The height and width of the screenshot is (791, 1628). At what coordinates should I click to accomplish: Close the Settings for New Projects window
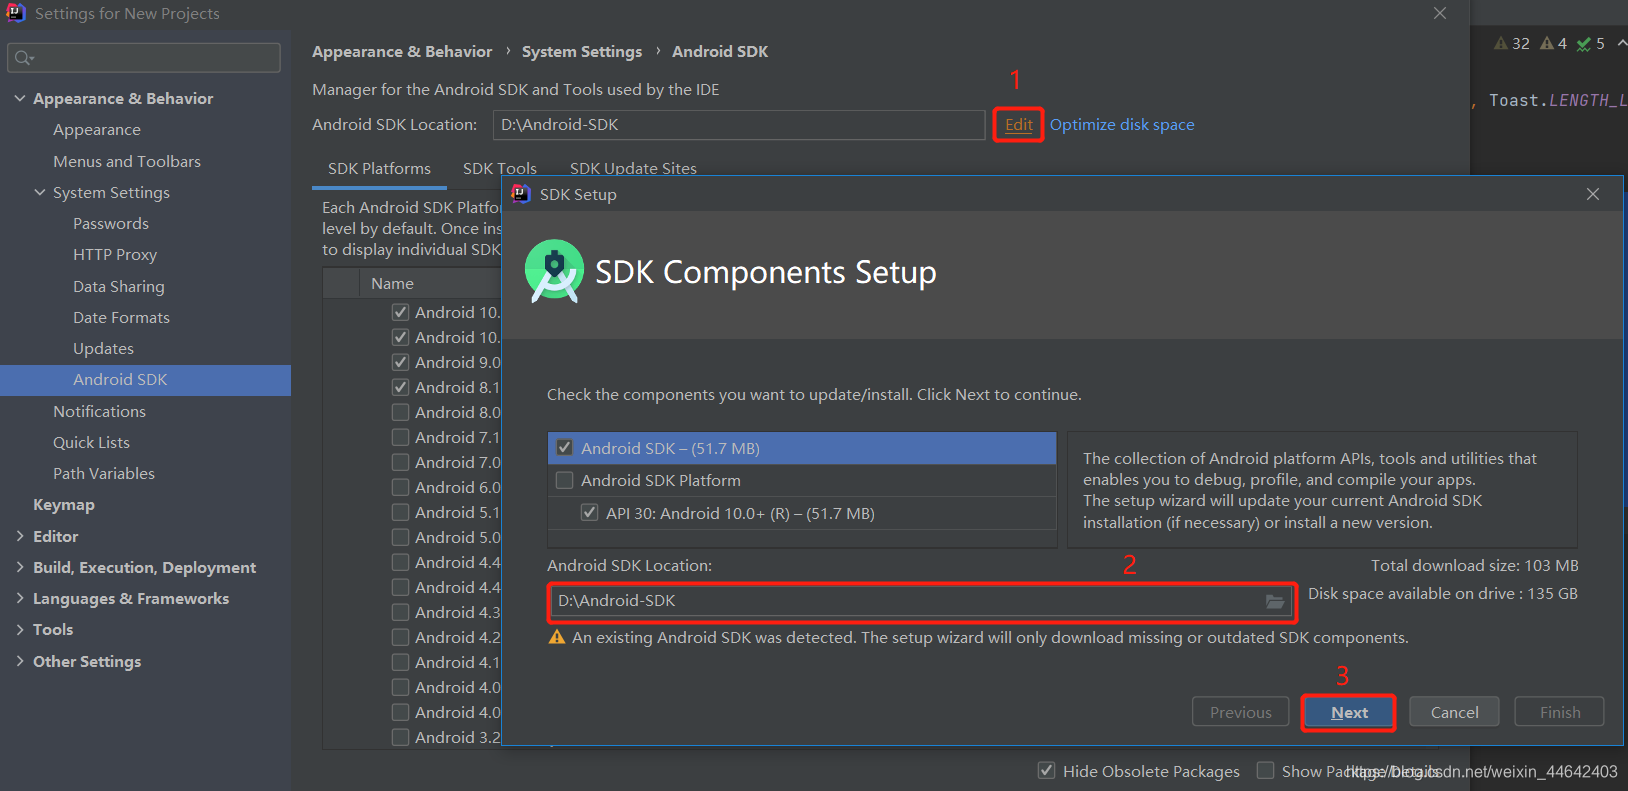point(1440,13)
